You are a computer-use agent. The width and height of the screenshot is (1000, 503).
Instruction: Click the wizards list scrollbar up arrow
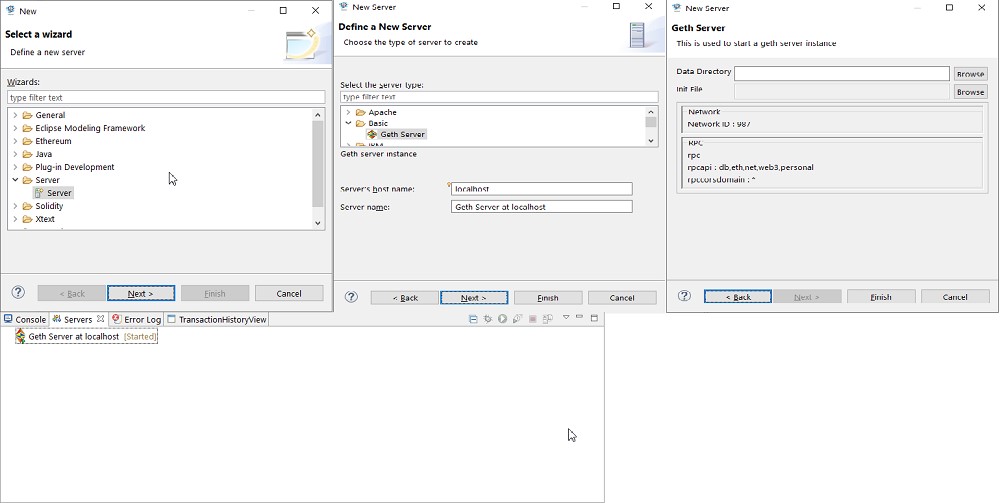point(318,115)
